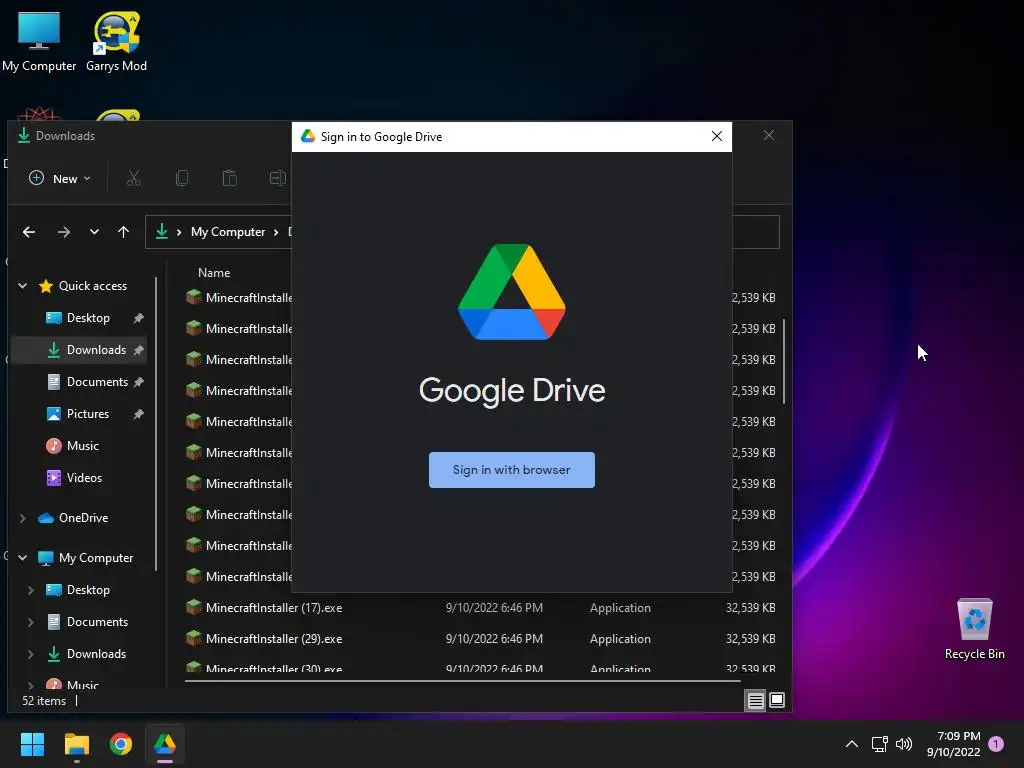The width and height of the screenshot is (1024, 768).
Task: Click Application type of MinecraftInstaller (17).exe
Action: 620,607
